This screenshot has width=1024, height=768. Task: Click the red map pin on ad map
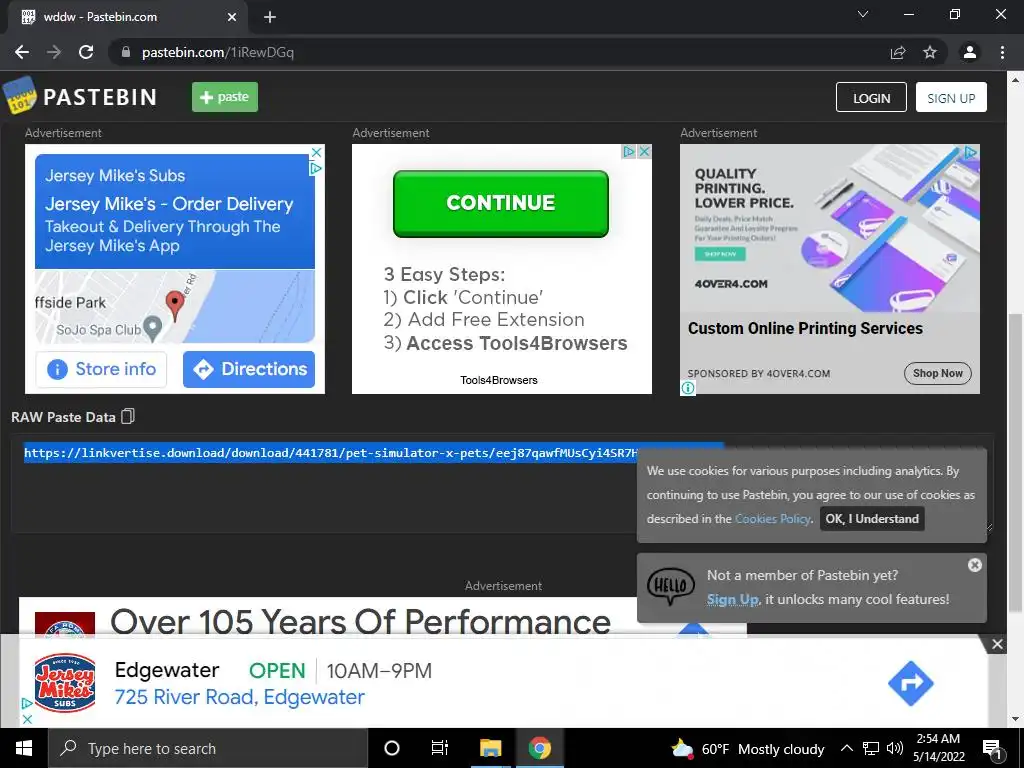point(174,305)
